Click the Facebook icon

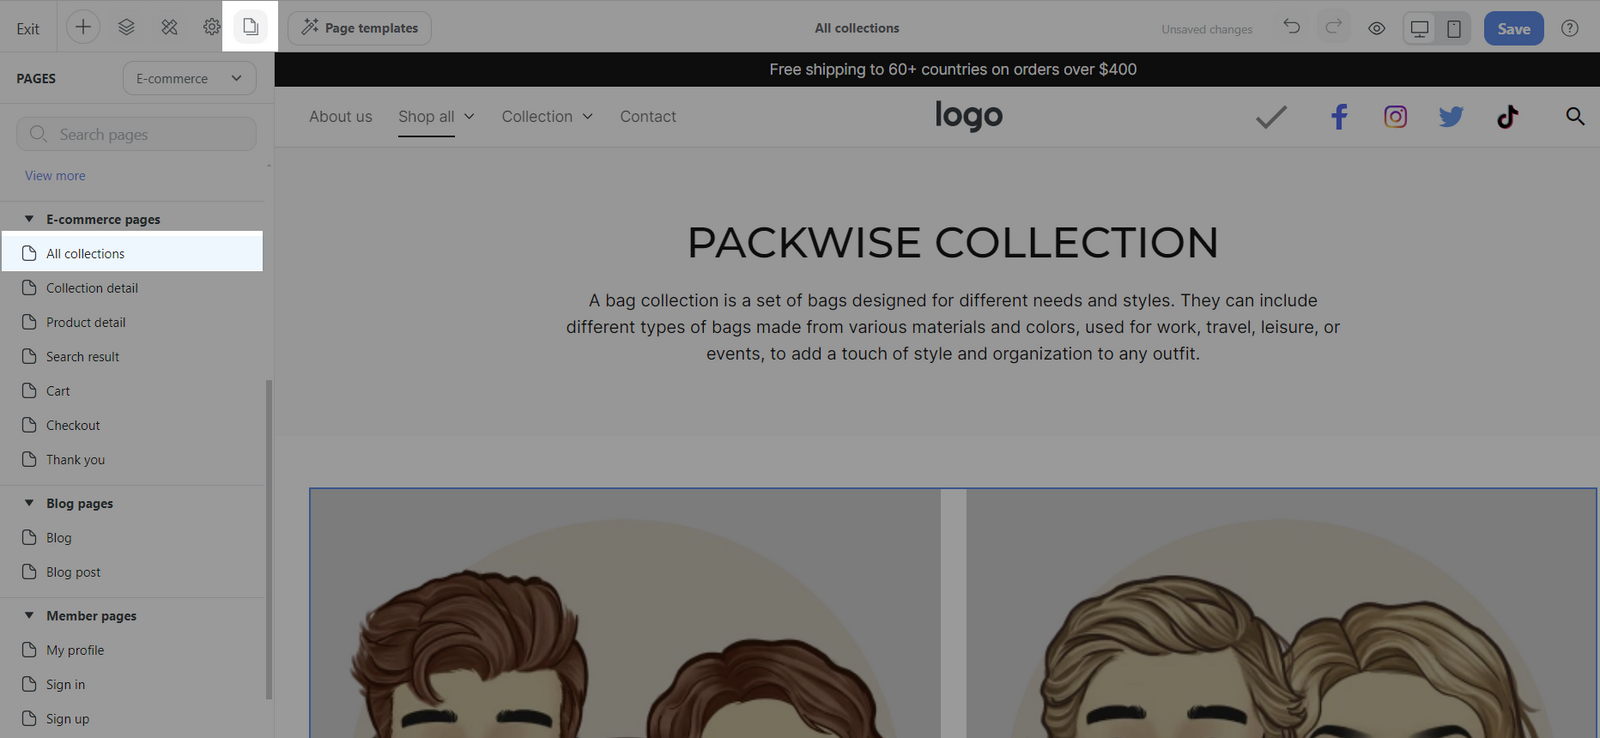click(x=1339, y=117)
